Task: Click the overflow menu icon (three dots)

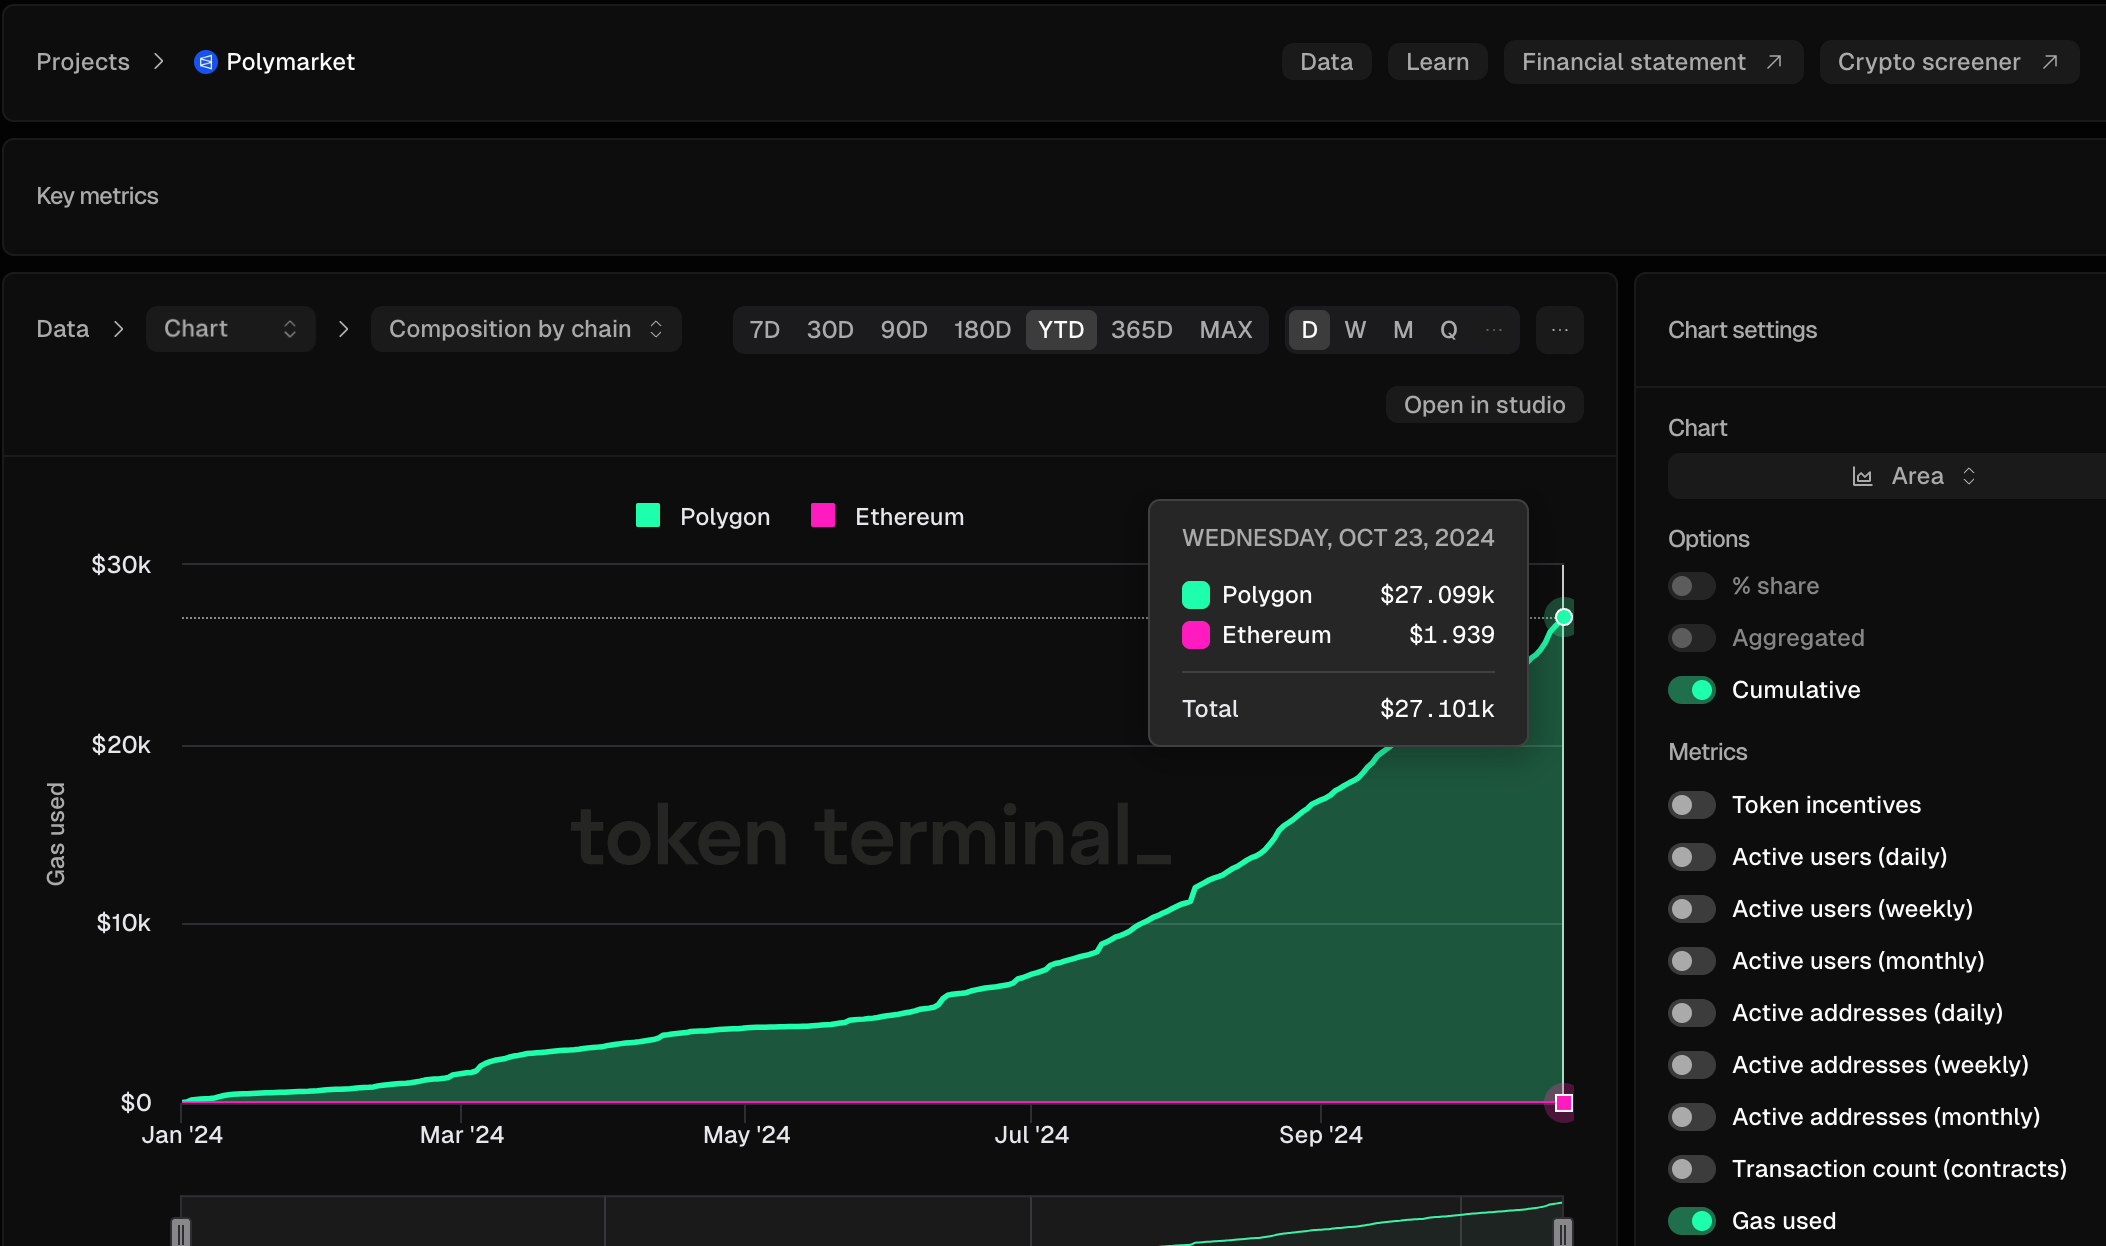Action: coord(1559,328)
